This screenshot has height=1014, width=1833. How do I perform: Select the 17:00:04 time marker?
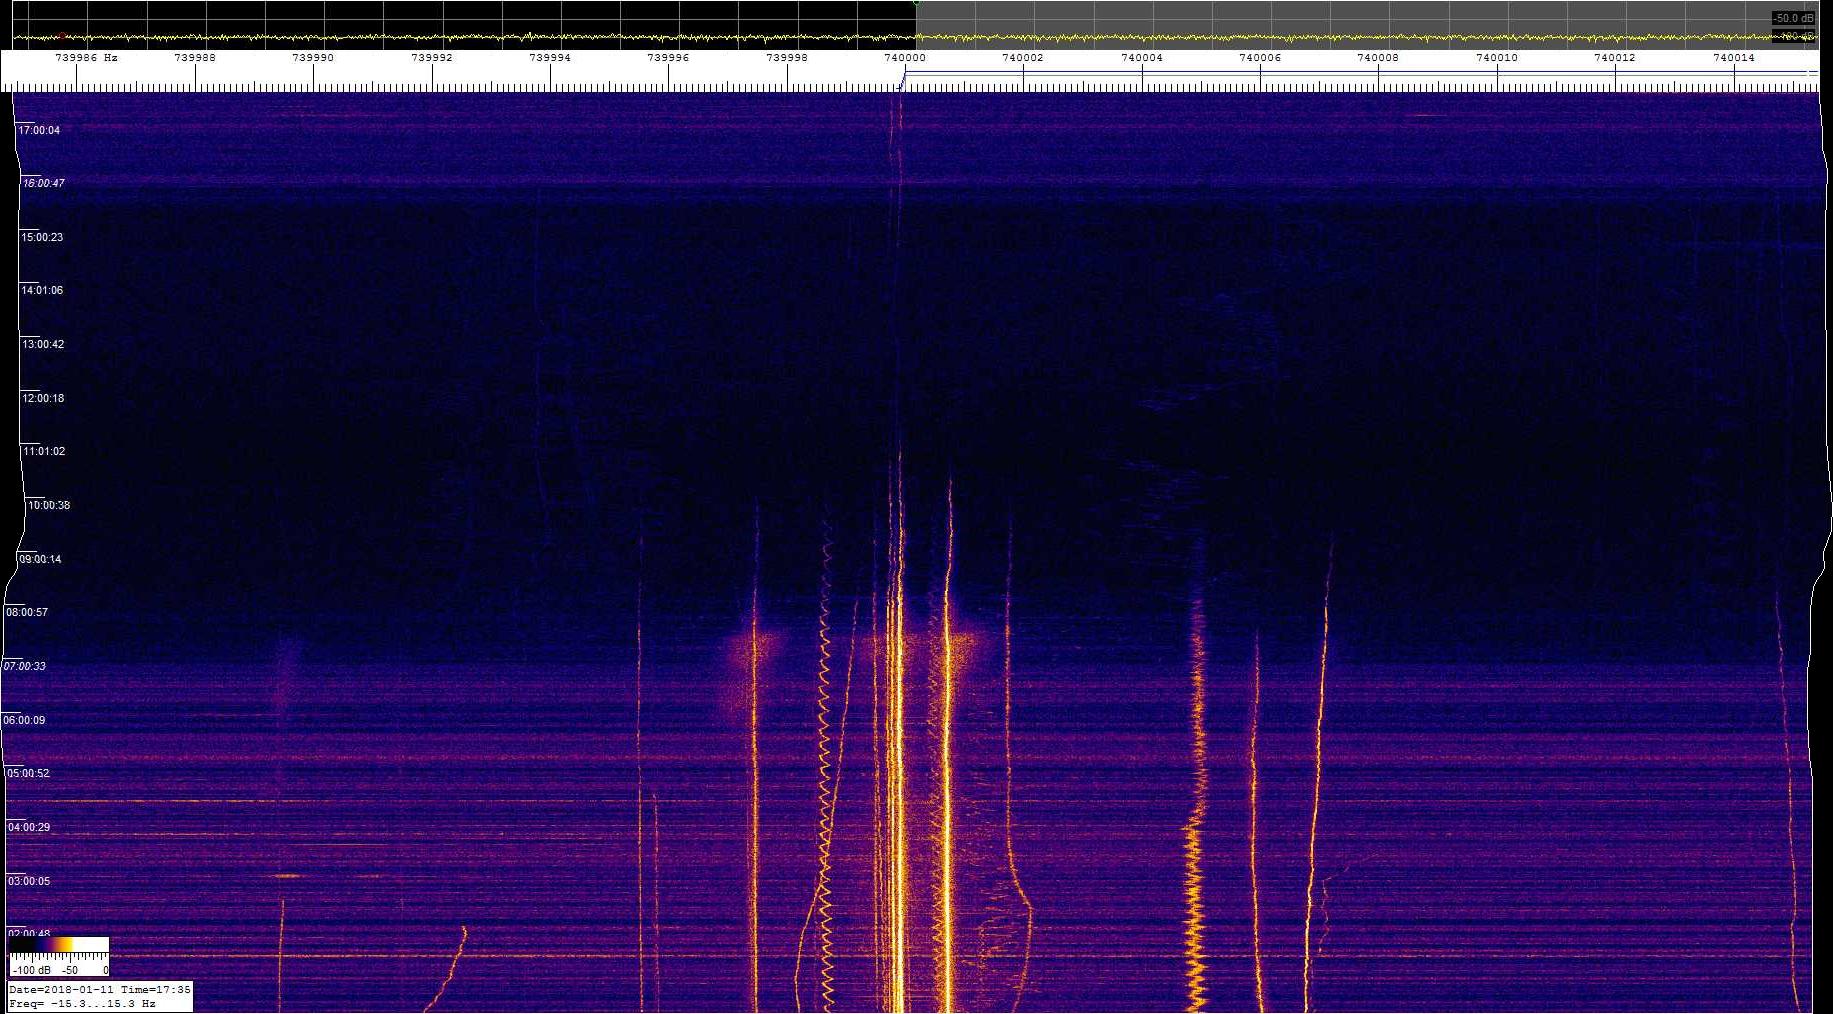coord(39,130)
